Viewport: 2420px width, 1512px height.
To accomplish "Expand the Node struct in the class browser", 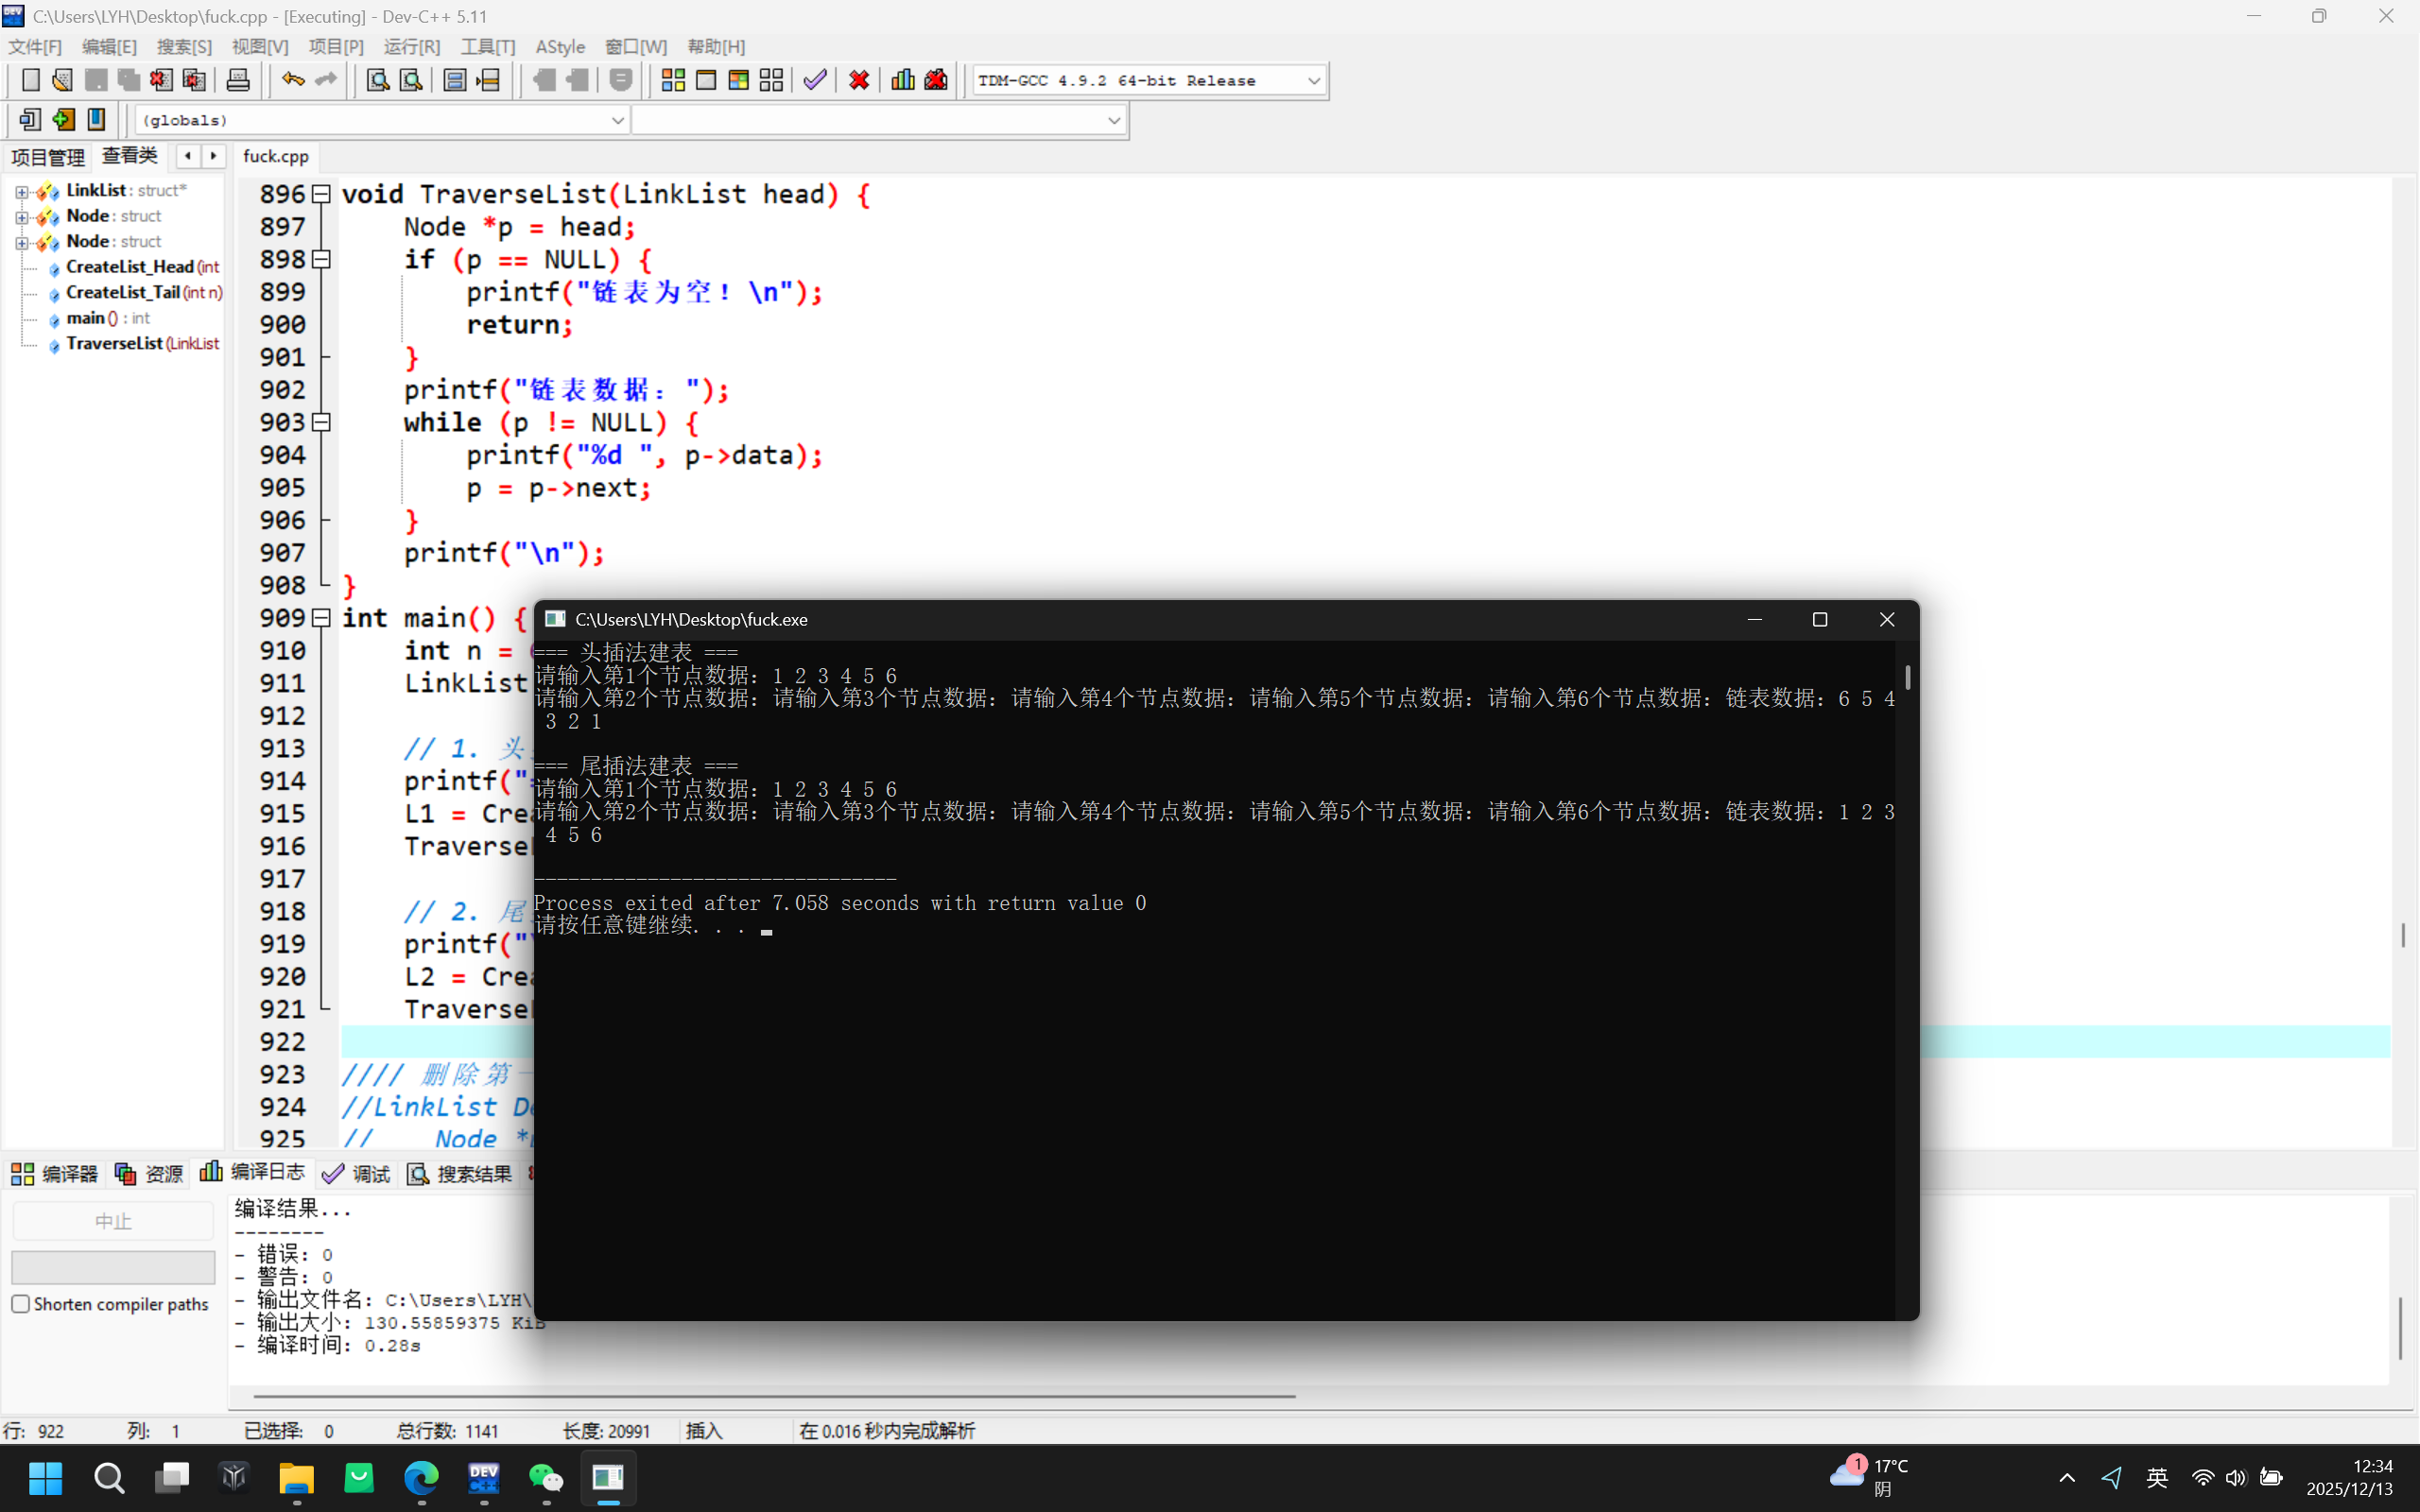I will point(22,216).
